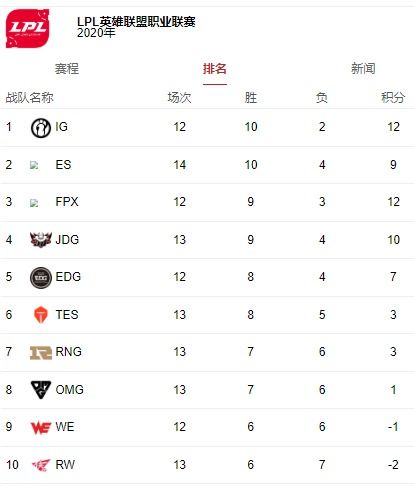This screenshot has height=490, width=414.
Task: Click the EDG team logo
Action: [x=41, y=277]
